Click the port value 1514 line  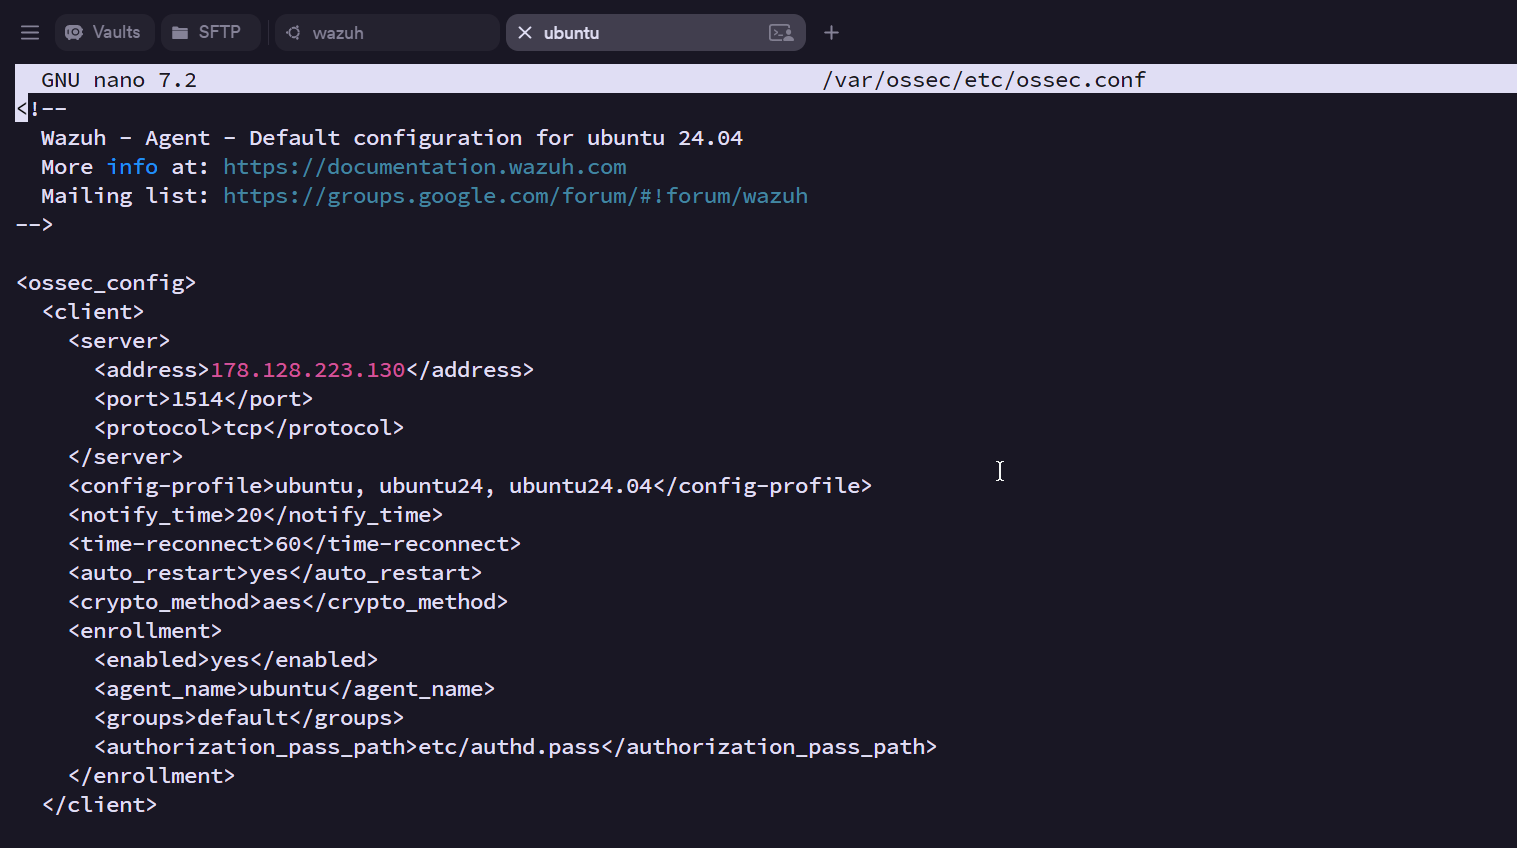[204, 399]
